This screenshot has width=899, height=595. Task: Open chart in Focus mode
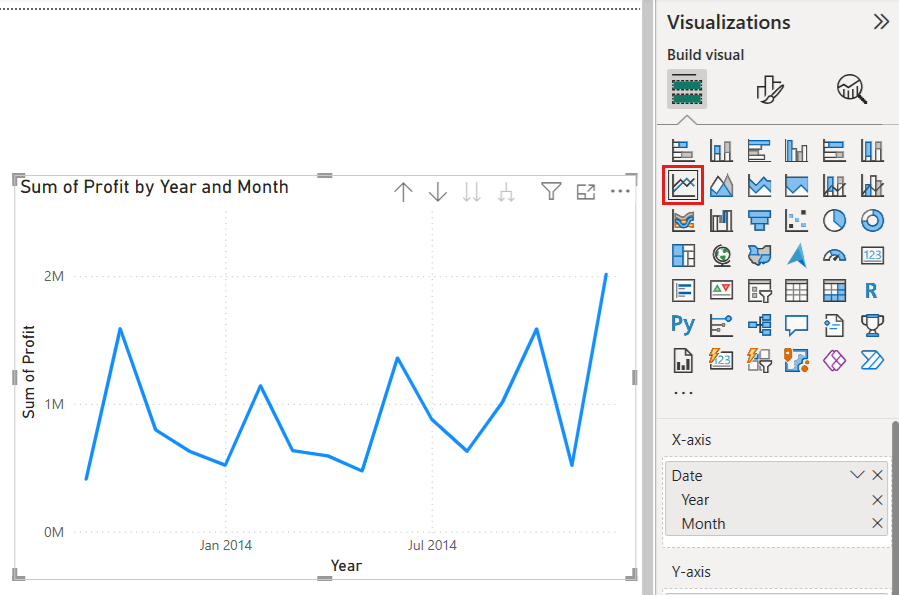pyautogui.click(x=585, y=191)
